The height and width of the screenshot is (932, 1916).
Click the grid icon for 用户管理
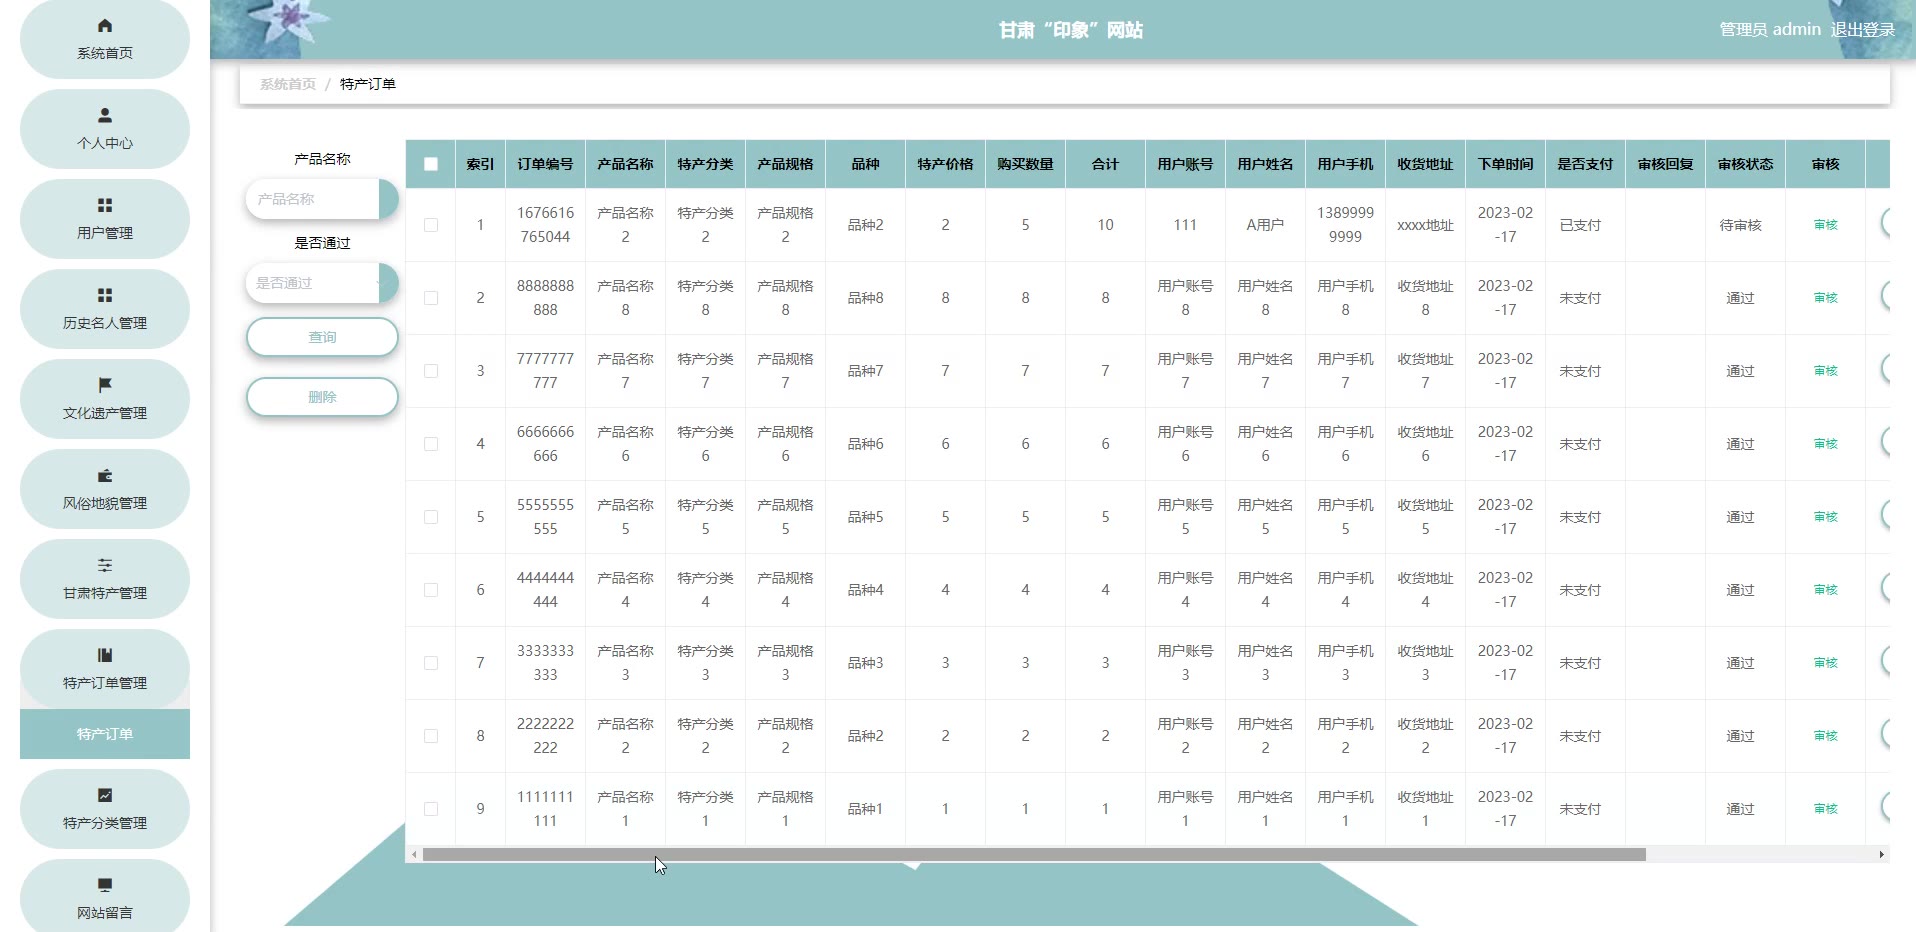[x=105, y=205]
